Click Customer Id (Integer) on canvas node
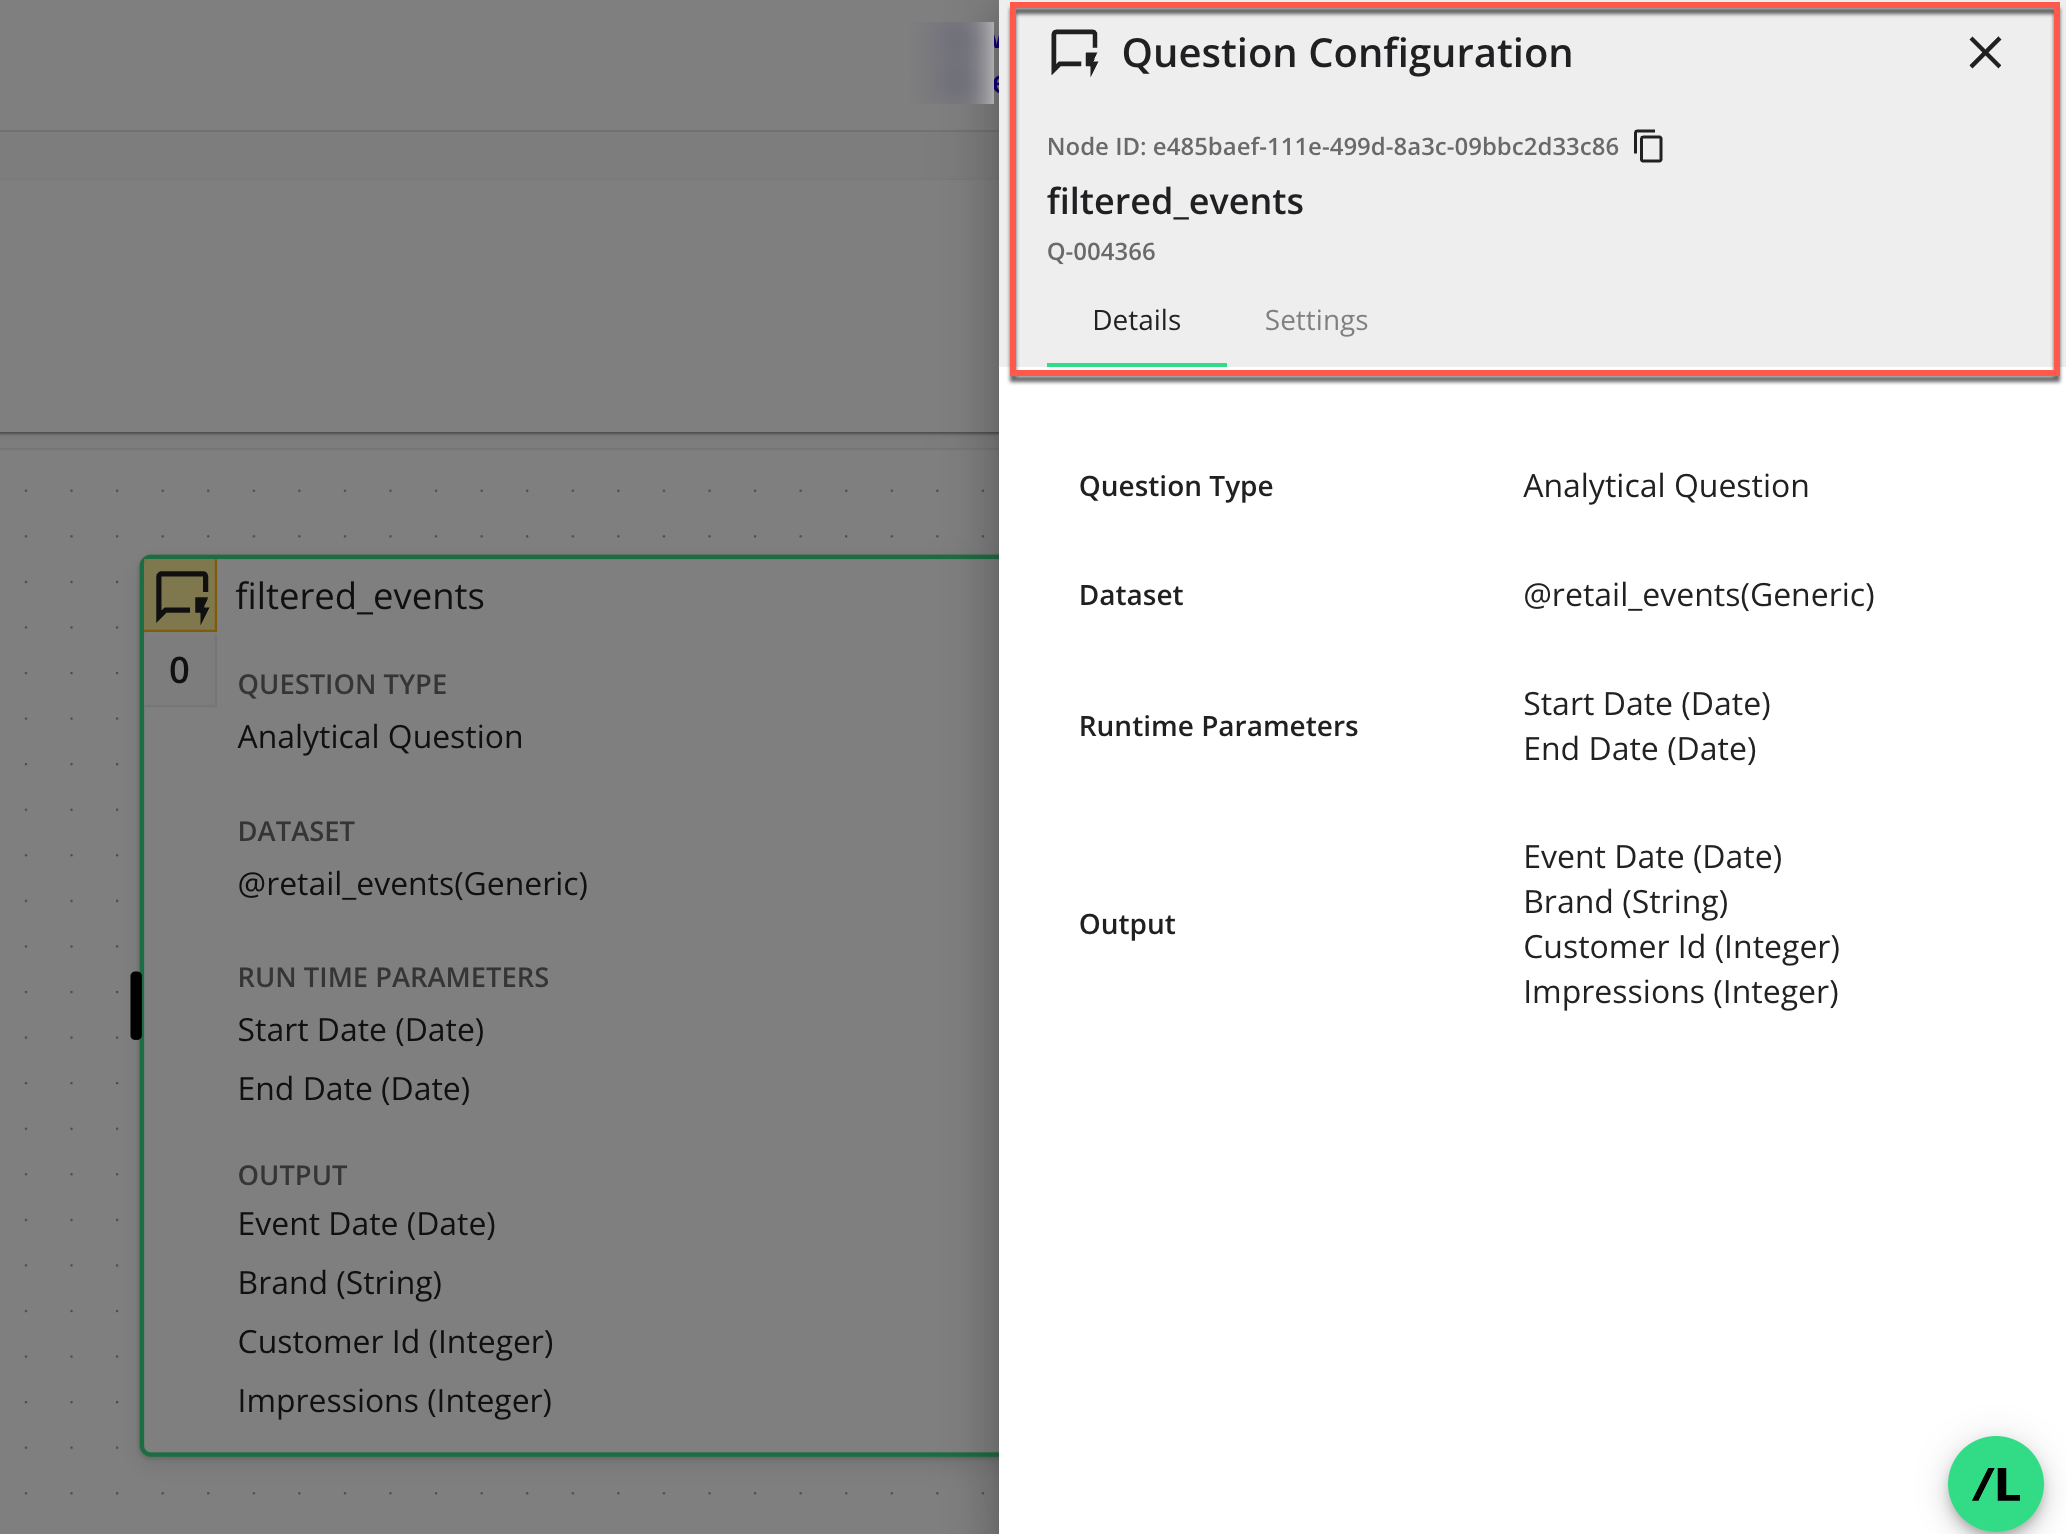This screenshot has width=2066, height=1534. click(395, 1342)
